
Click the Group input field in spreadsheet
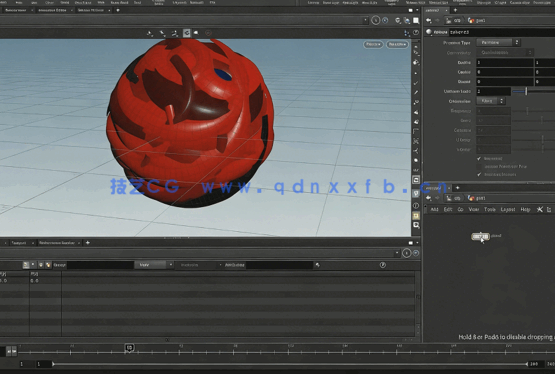click(100, 265)
